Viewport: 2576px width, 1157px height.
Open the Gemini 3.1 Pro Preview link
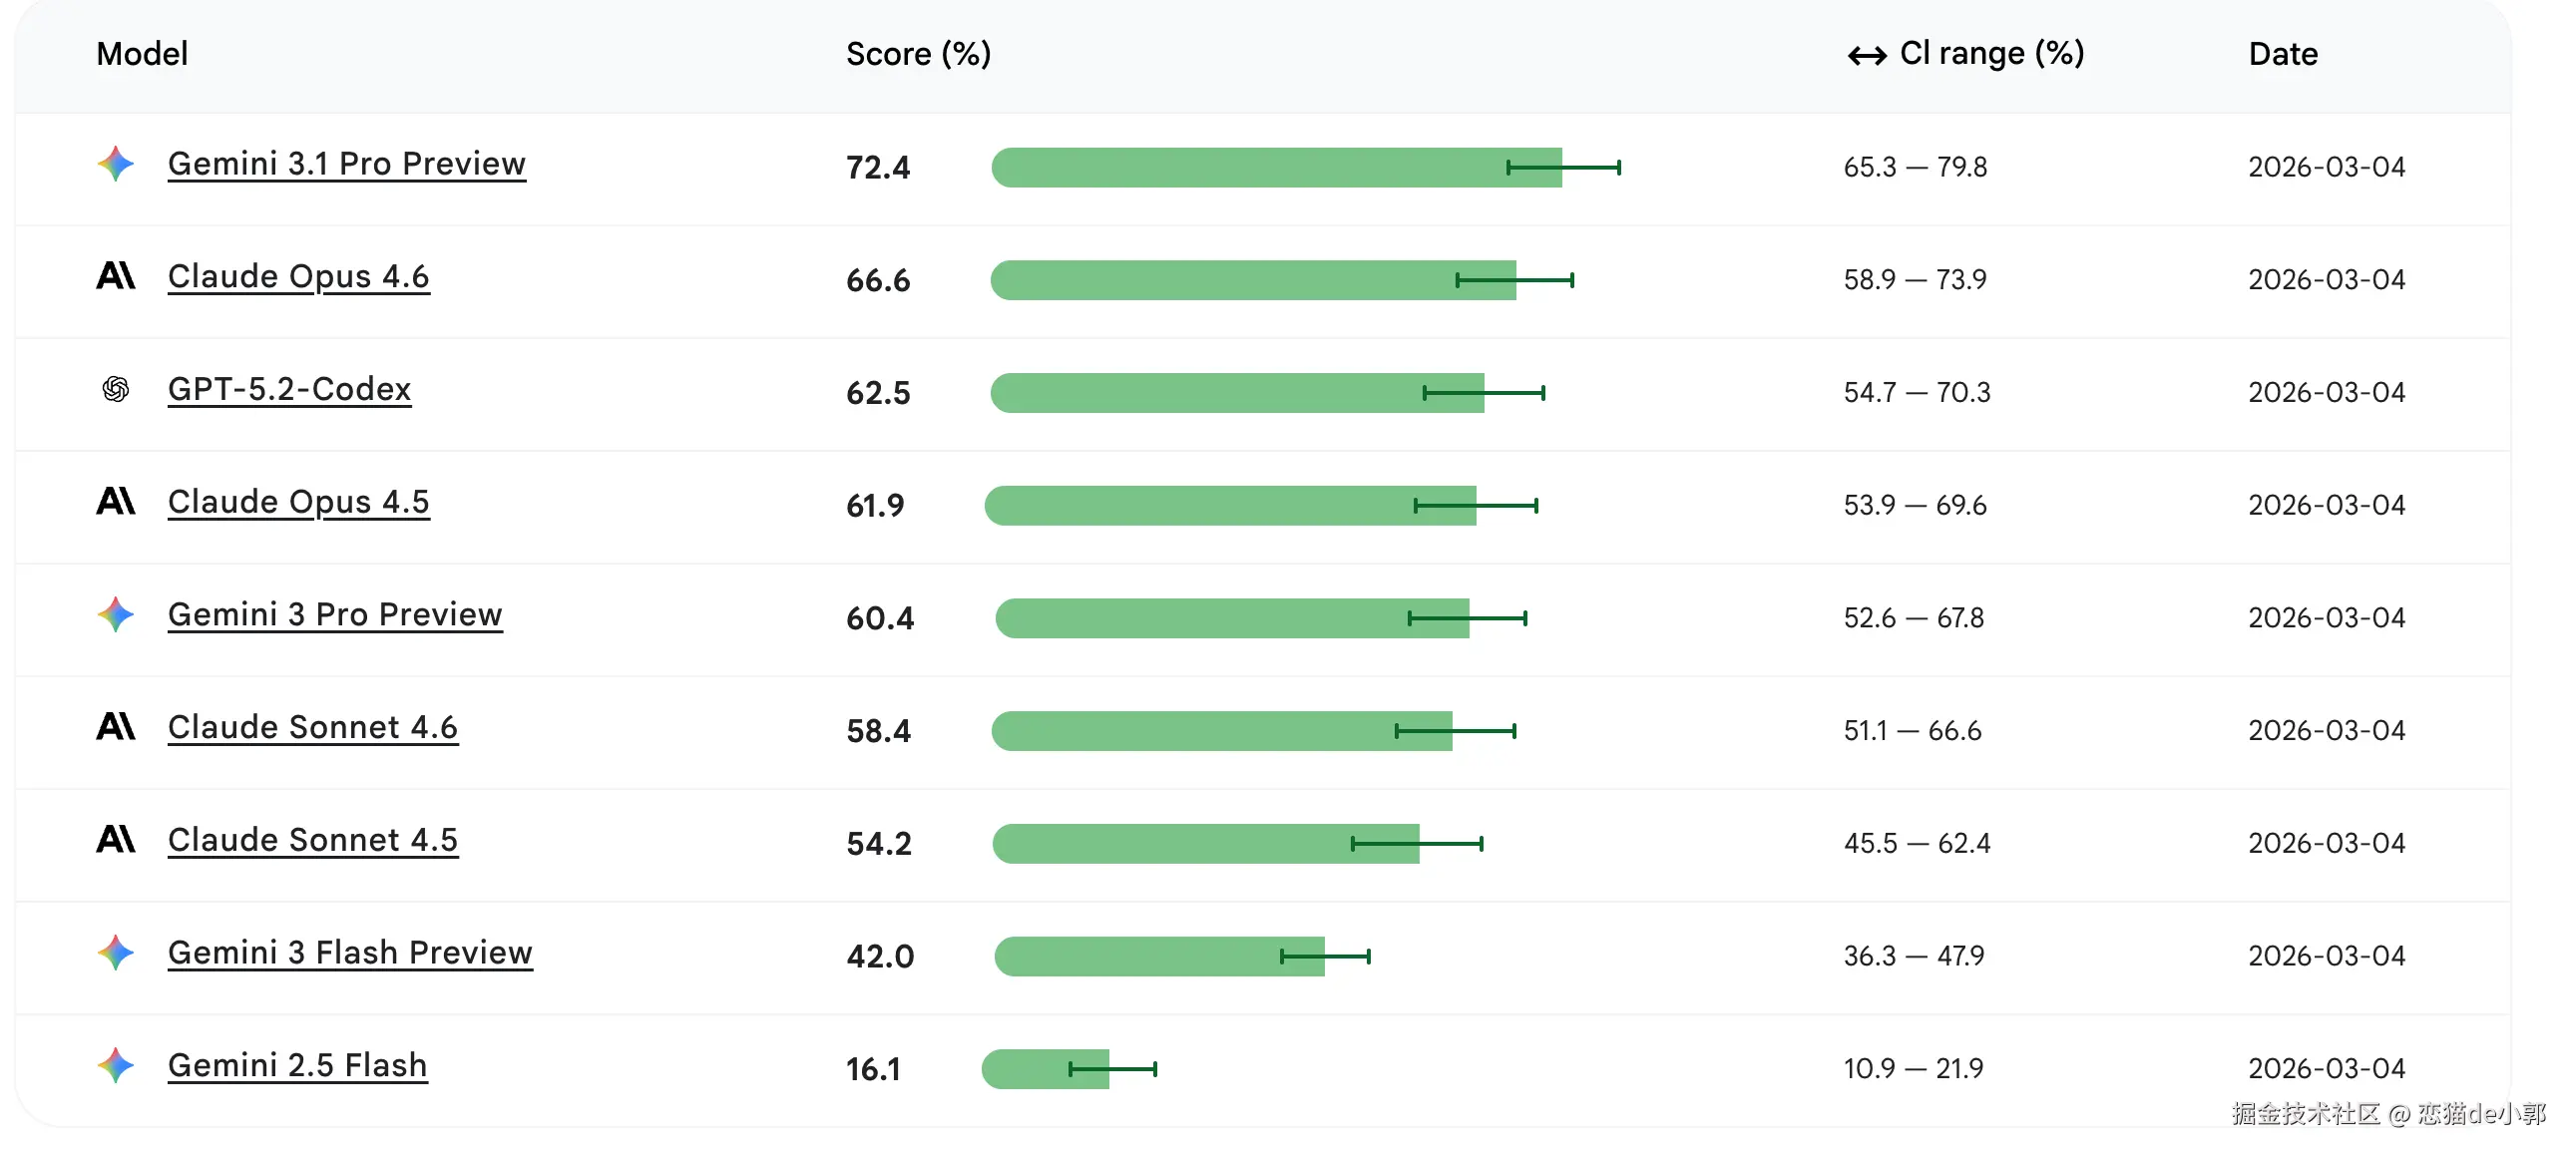click(346, 164)
